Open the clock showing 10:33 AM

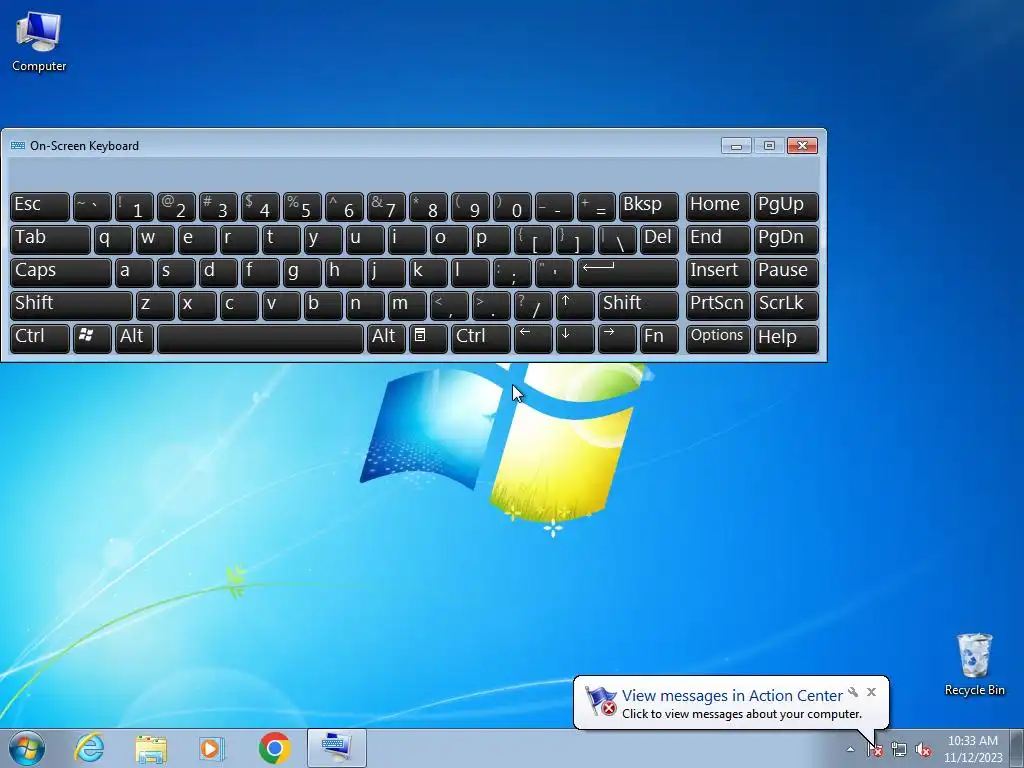972,749
